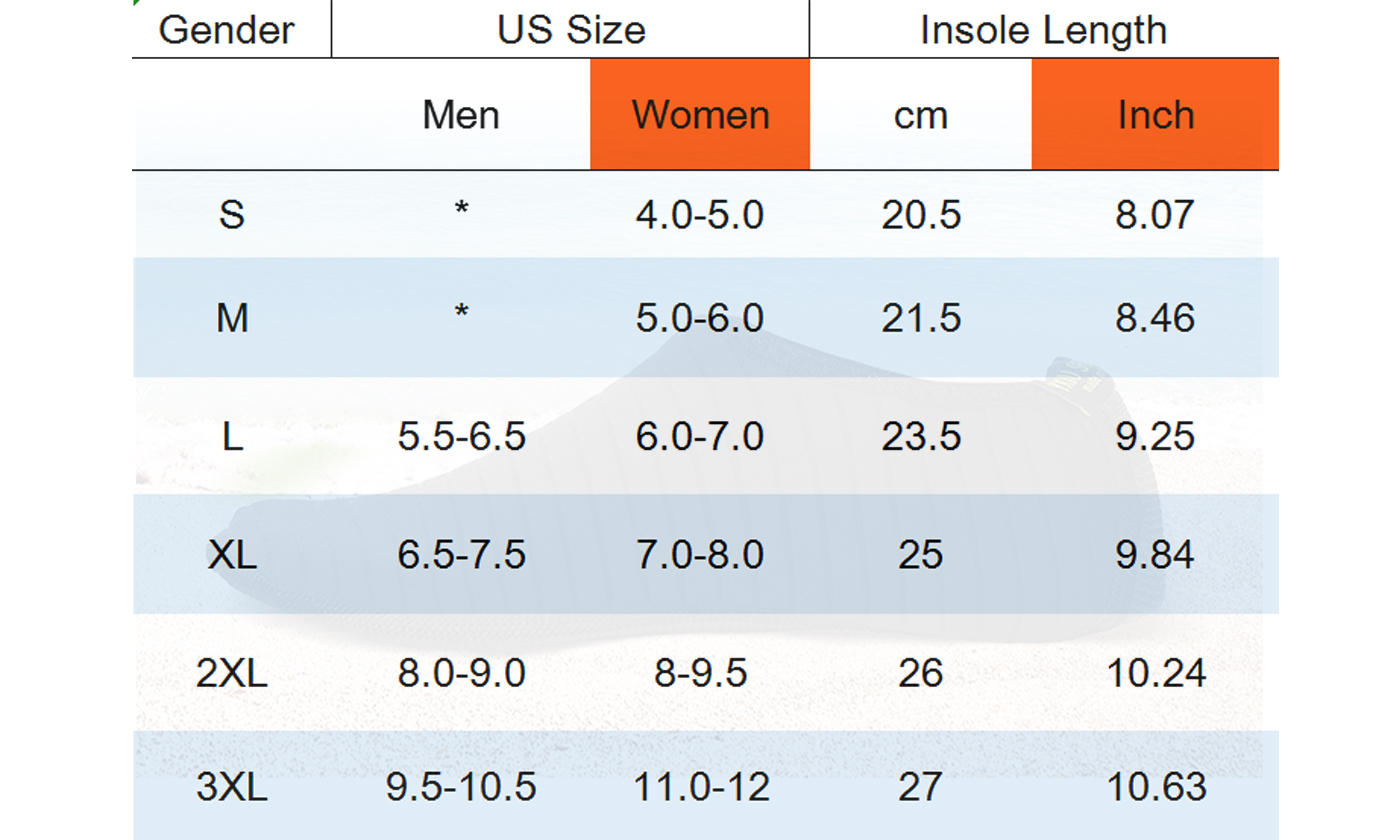
Task: Select the 8.07 inch value
Action: click(x=1155, y=215)
